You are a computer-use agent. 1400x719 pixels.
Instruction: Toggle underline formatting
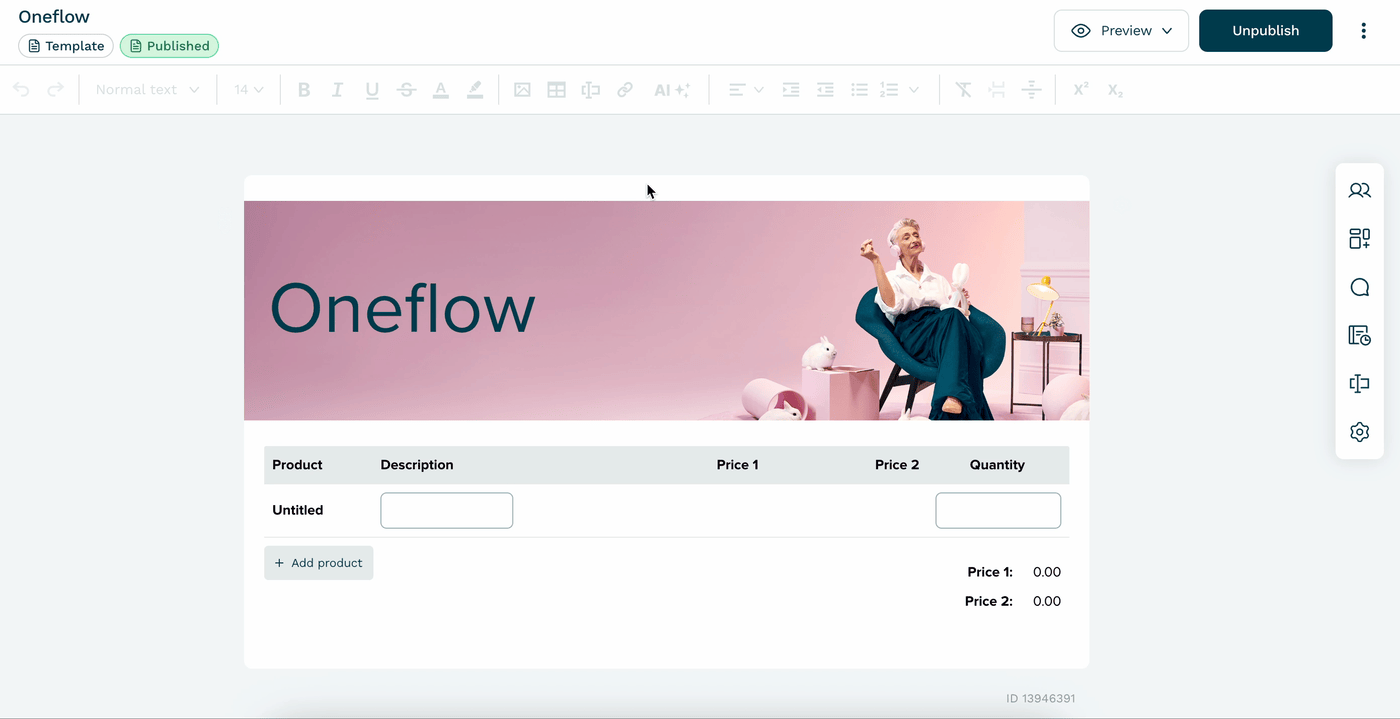coord(372,90)
